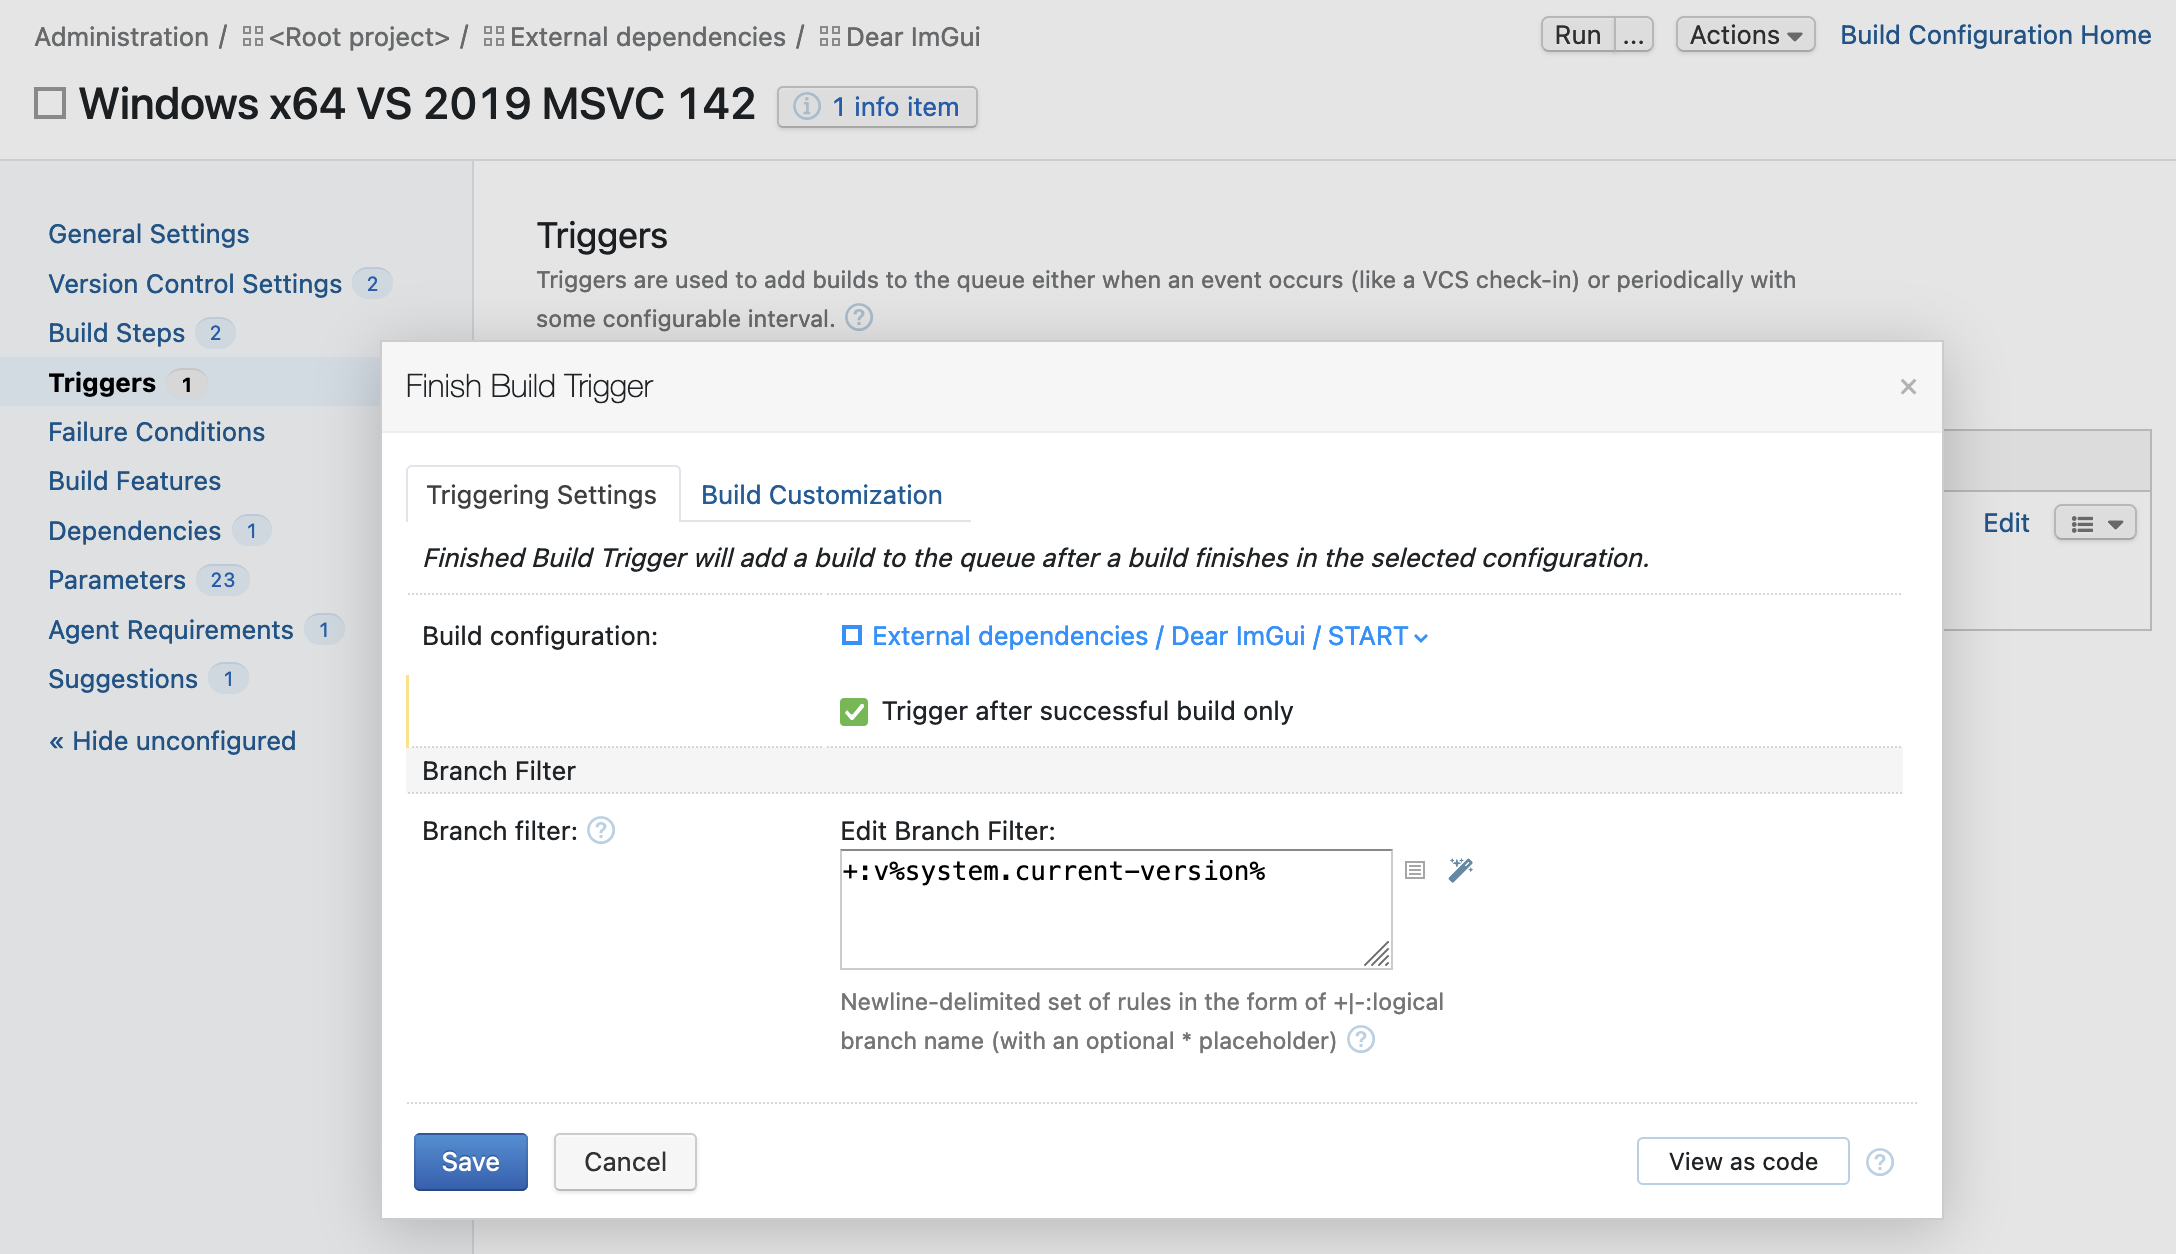Open the Run options ellipsis button
This screenshot has height=1254, width=2176.
point(1633,35)
